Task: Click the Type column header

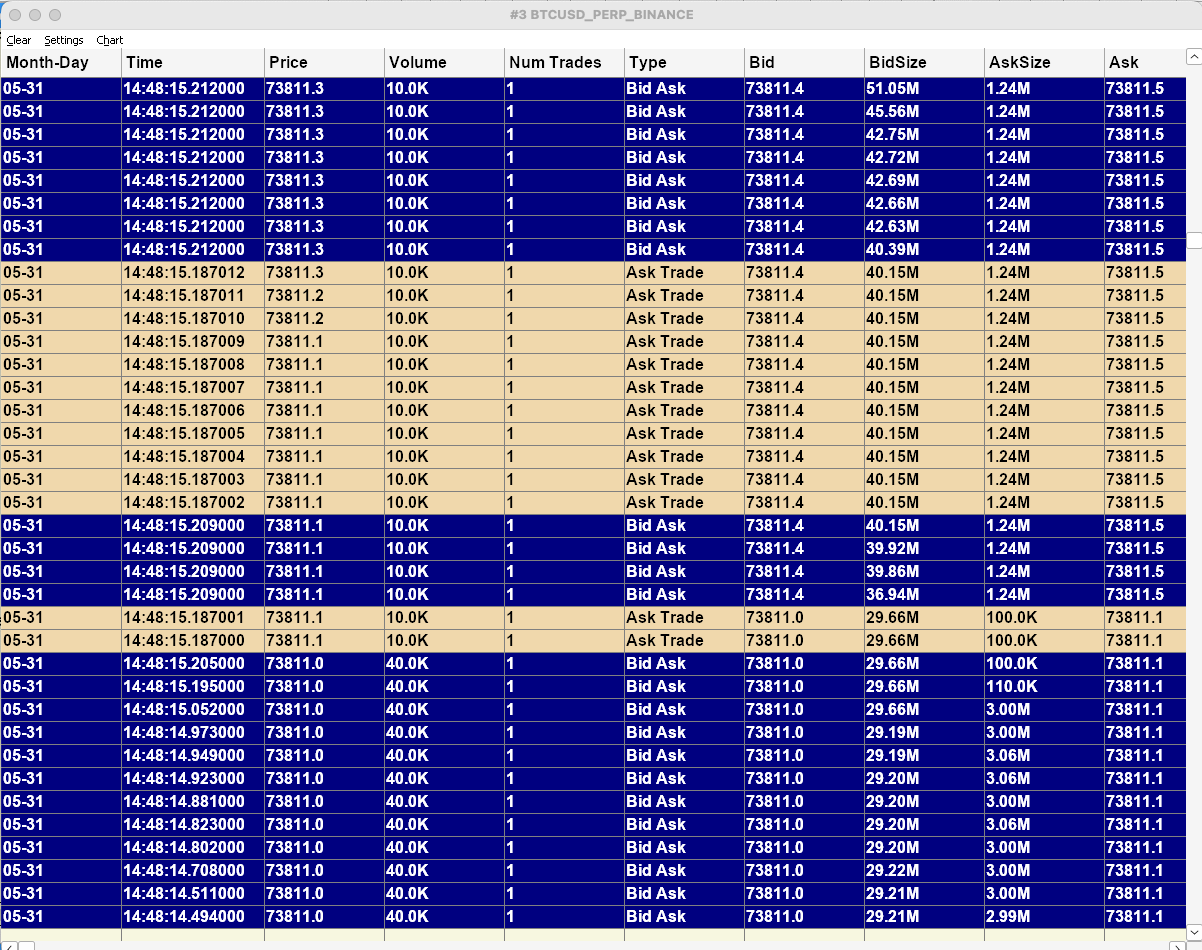Action: pos(685,62)
